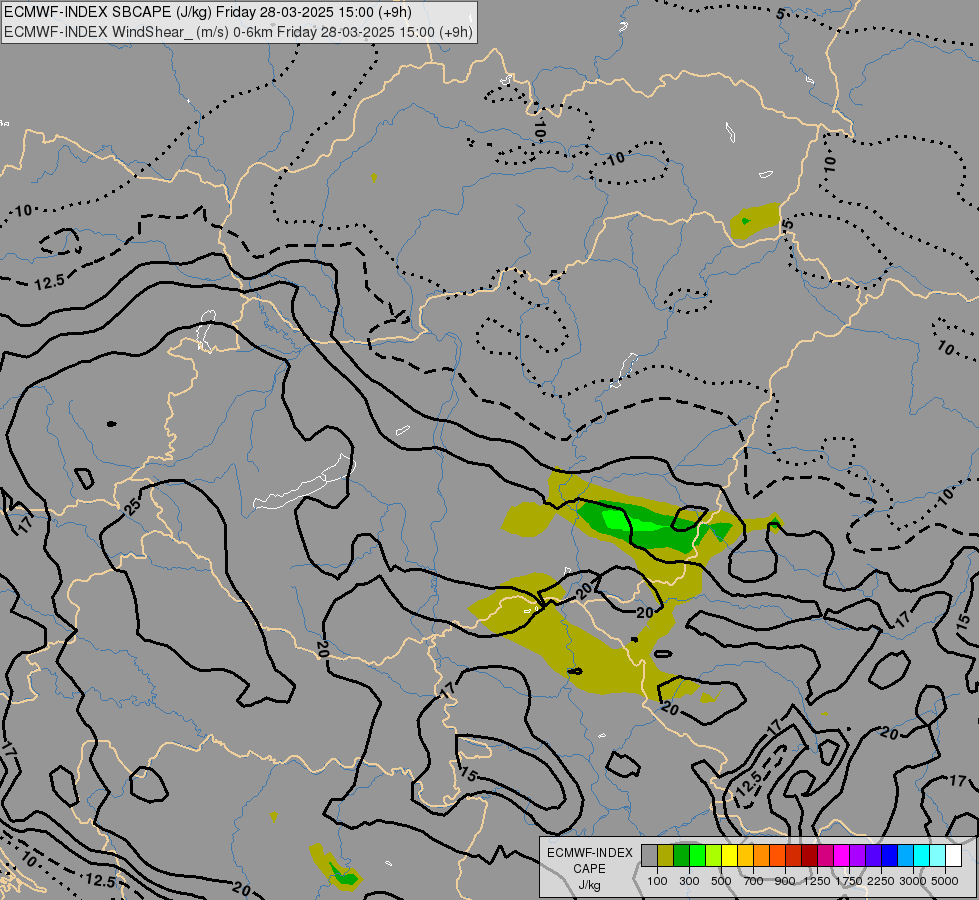Click the amber legend swatch
The image size is (979, 900).
[745, 856]
